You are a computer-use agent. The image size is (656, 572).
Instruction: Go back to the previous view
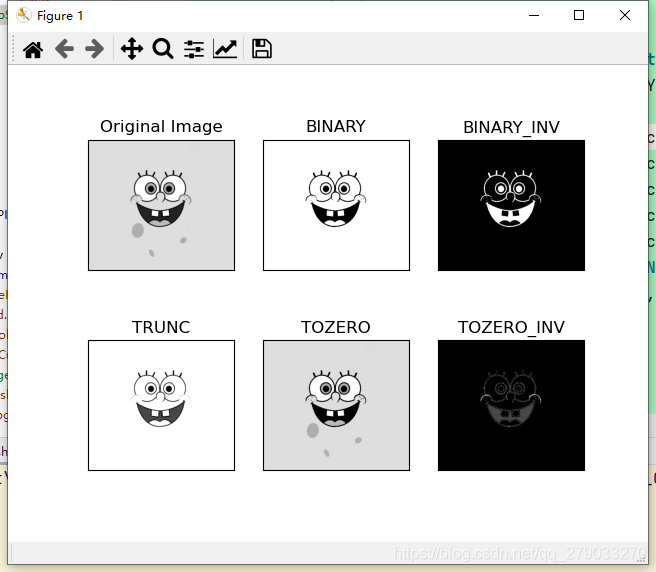click(x=64, y=49)
